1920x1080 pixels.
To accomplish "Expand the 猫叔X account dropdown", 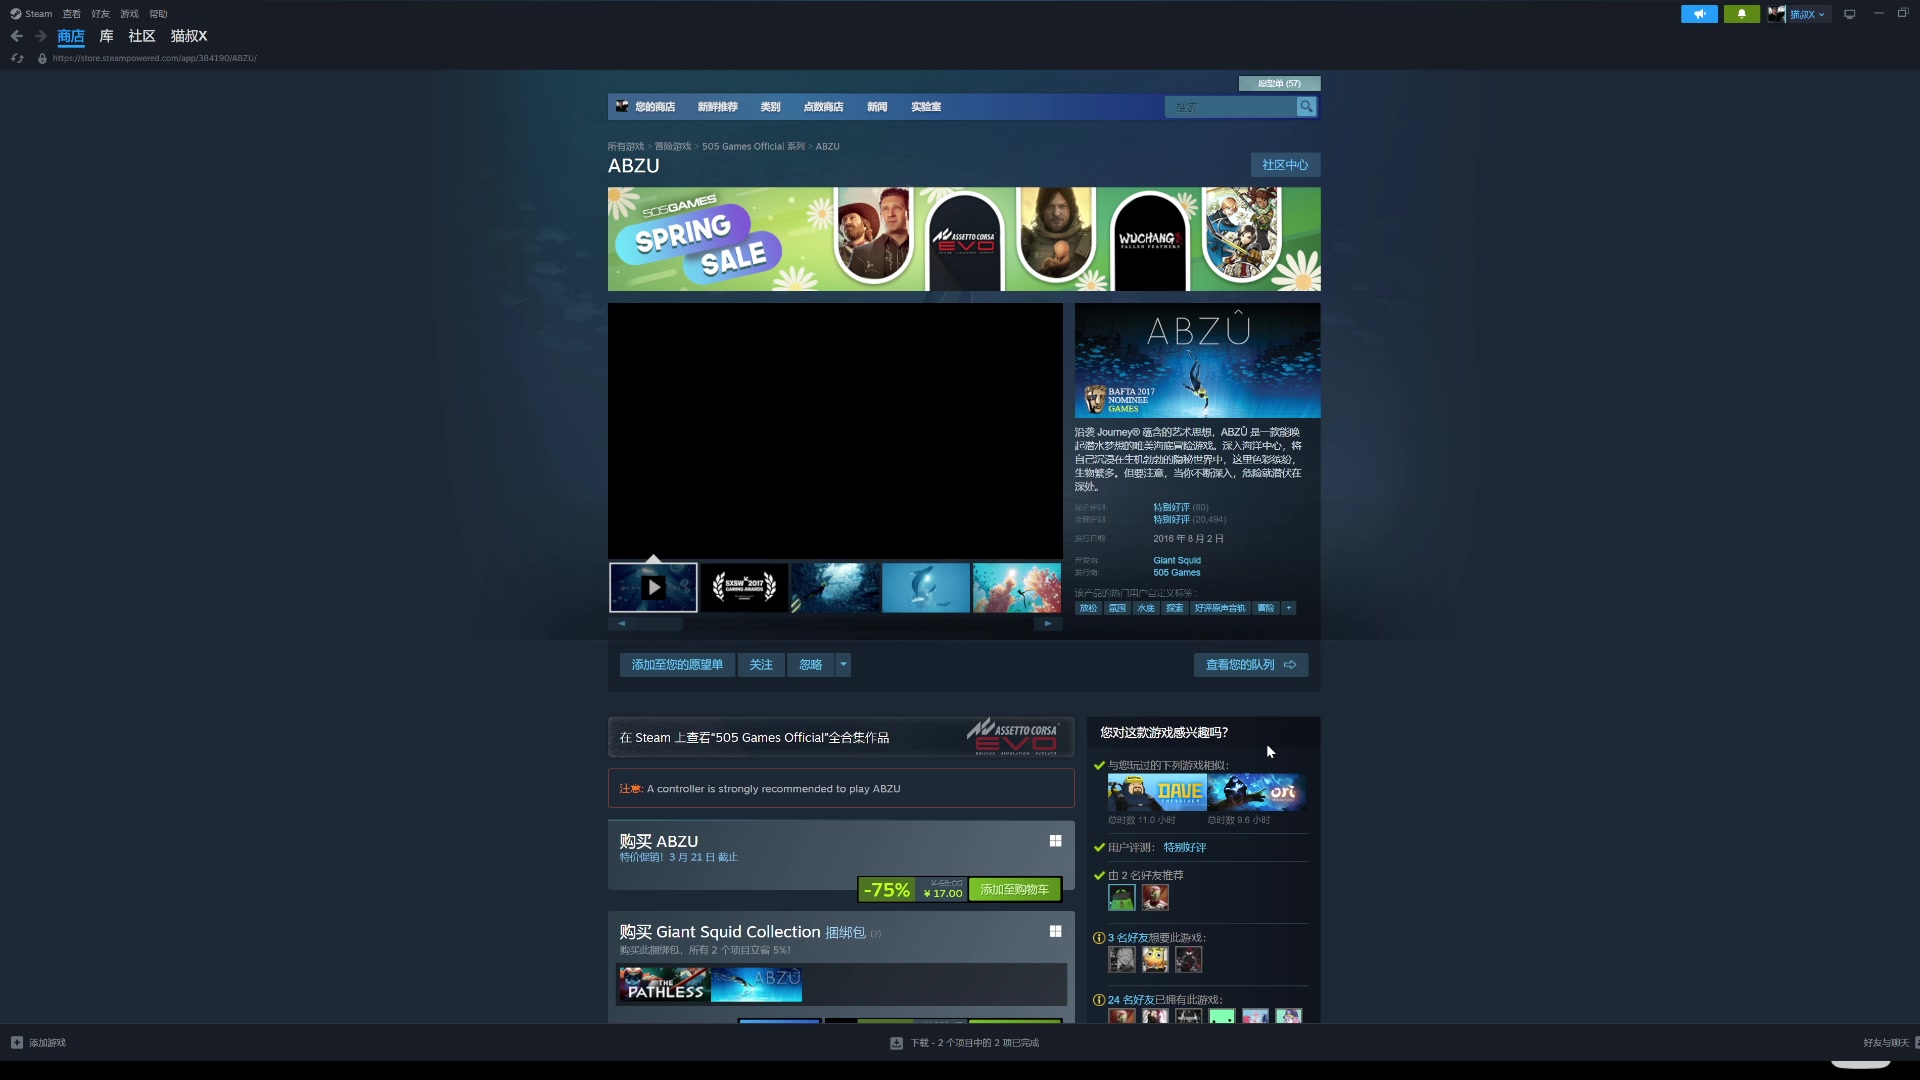I will [x=1810, y=14].
